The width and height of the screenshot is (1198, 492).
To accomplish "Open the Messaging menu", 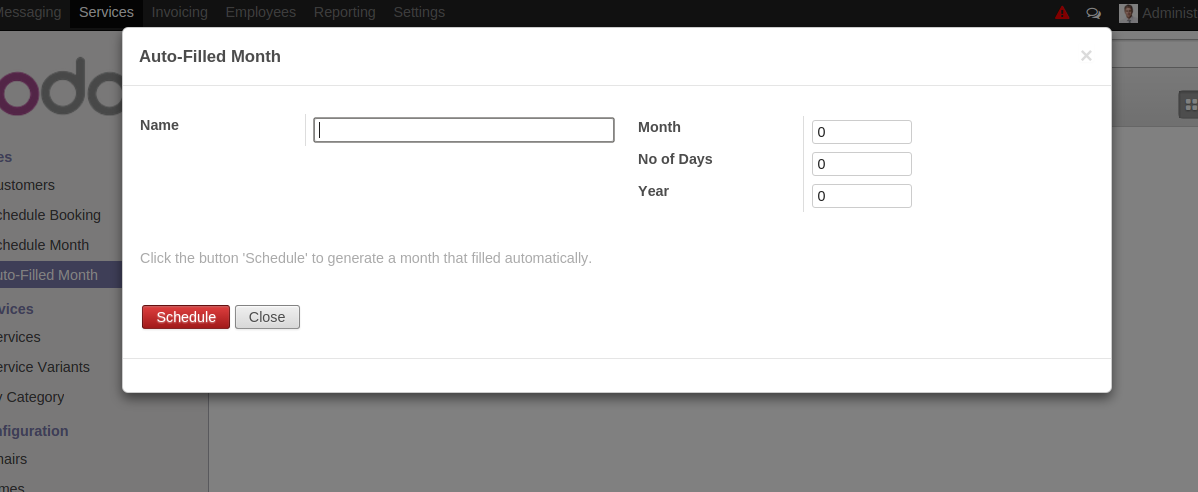I will [31, 12].
